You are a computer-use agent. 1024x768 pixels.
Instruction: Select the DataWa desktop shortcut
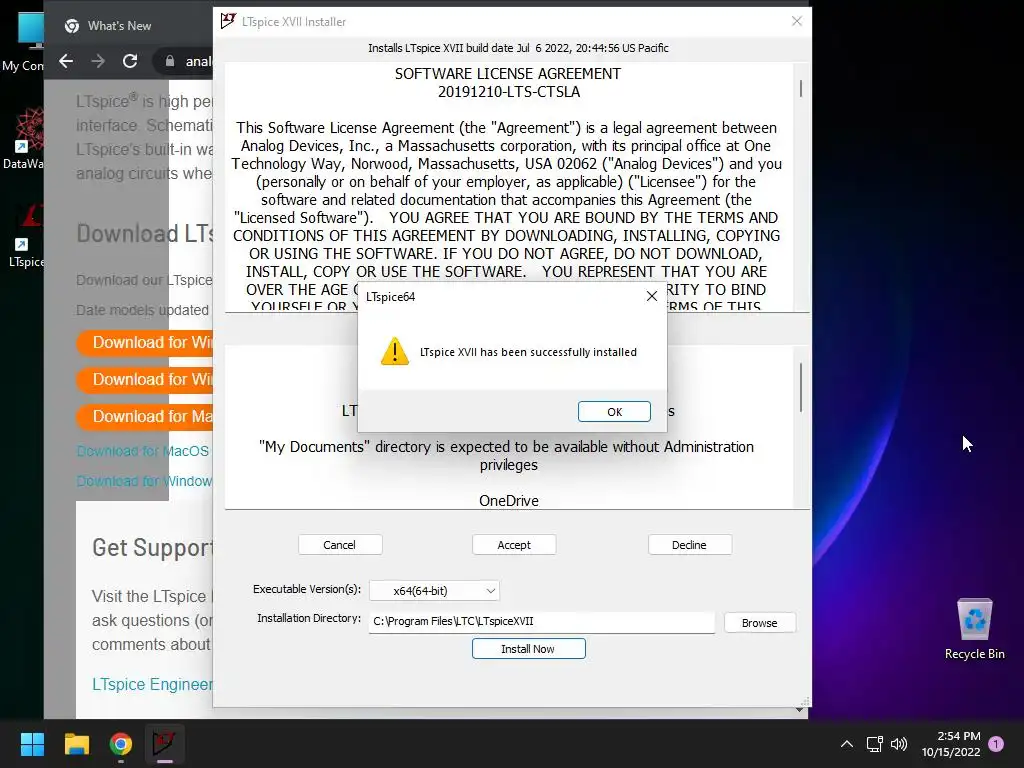tap(24, 138)
